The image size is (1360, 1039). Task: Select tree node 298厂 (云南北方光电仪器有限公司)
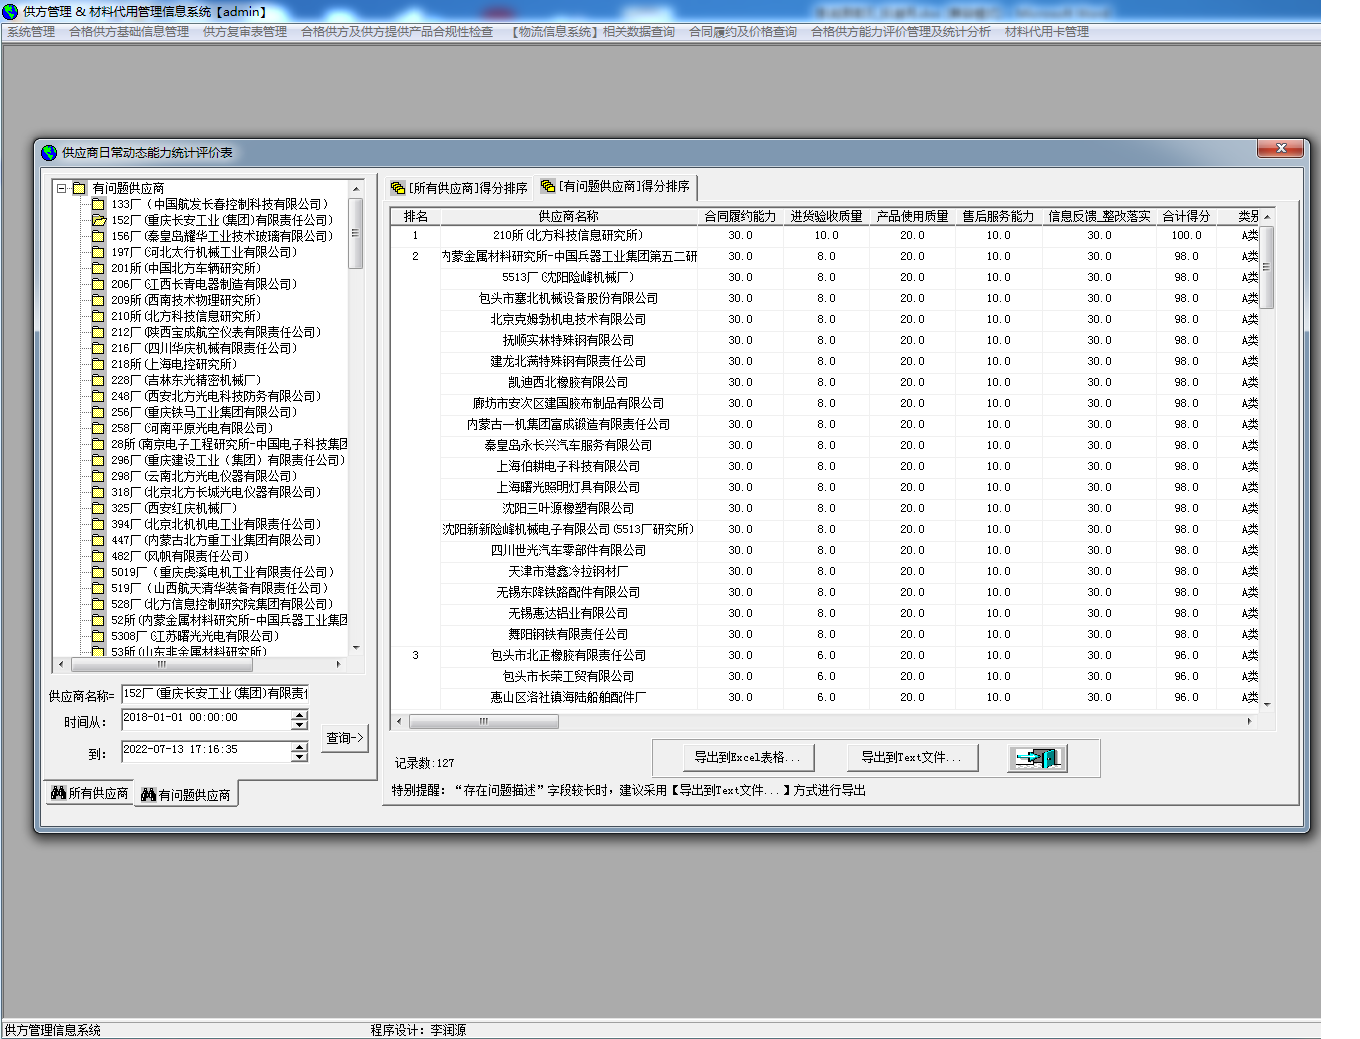pos(204,476)
